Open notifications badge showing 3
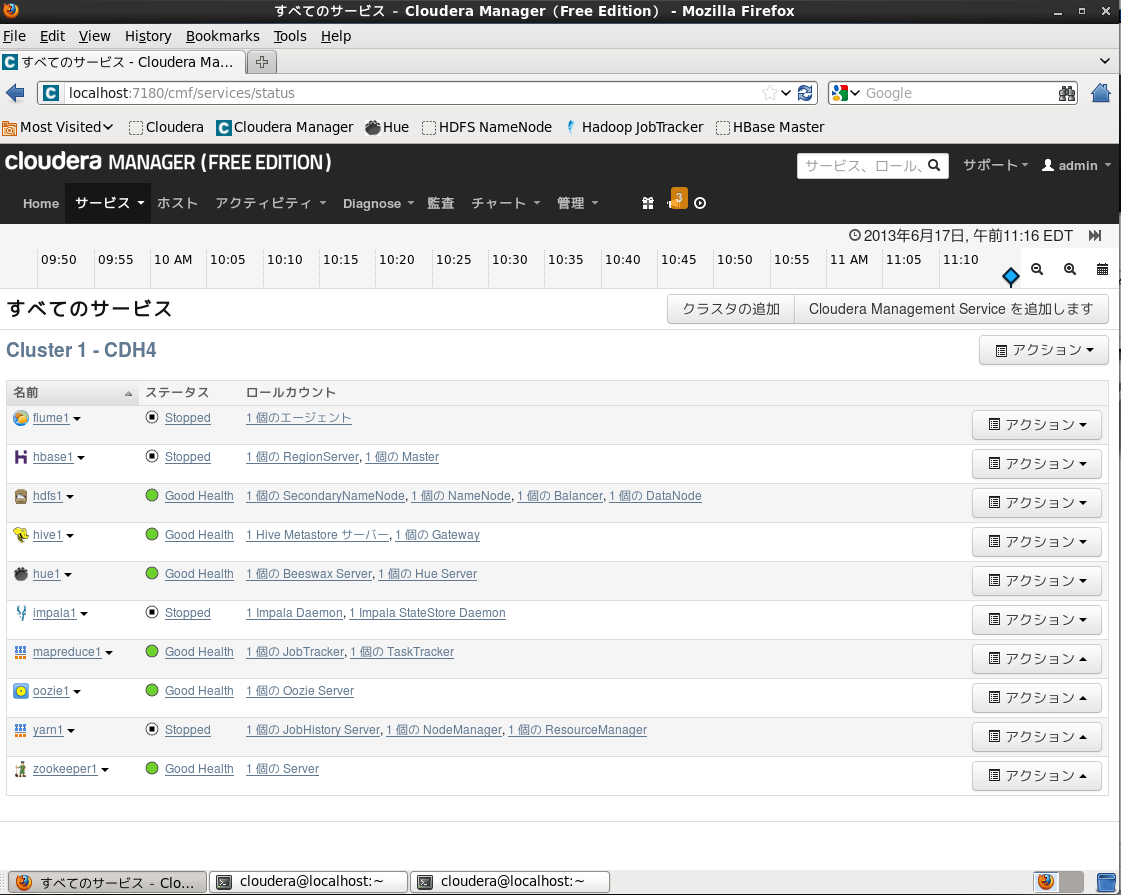This screenshot has height=895, width=1121. tap(678, 199)
